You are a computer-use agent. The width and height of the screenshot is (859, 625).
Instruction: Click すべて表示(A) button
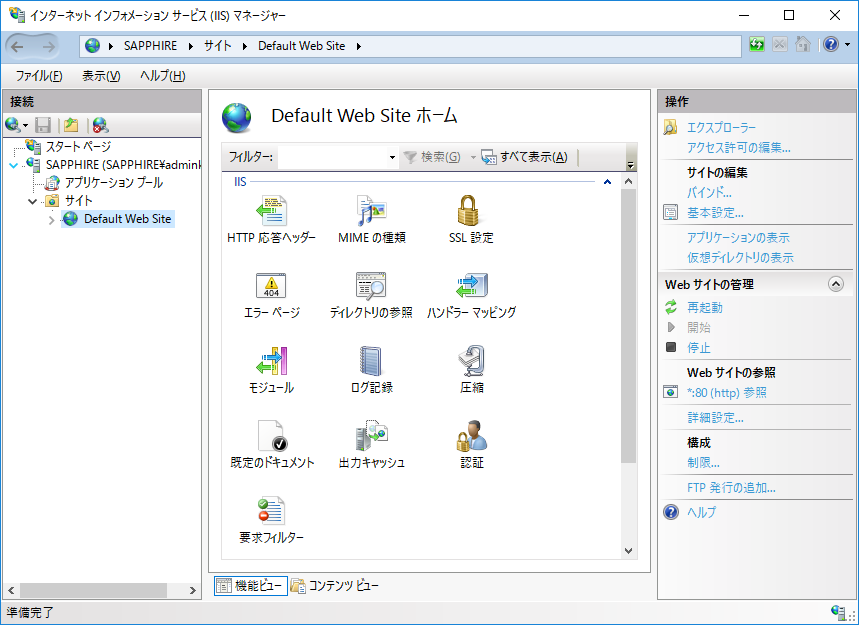pos(524,157)
